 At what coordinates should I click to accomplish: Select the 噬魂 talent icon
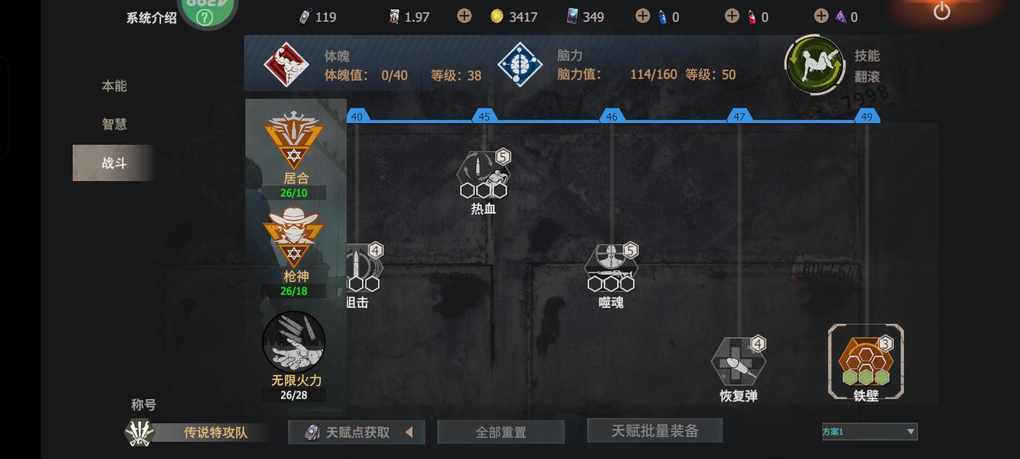coord(611,267)
